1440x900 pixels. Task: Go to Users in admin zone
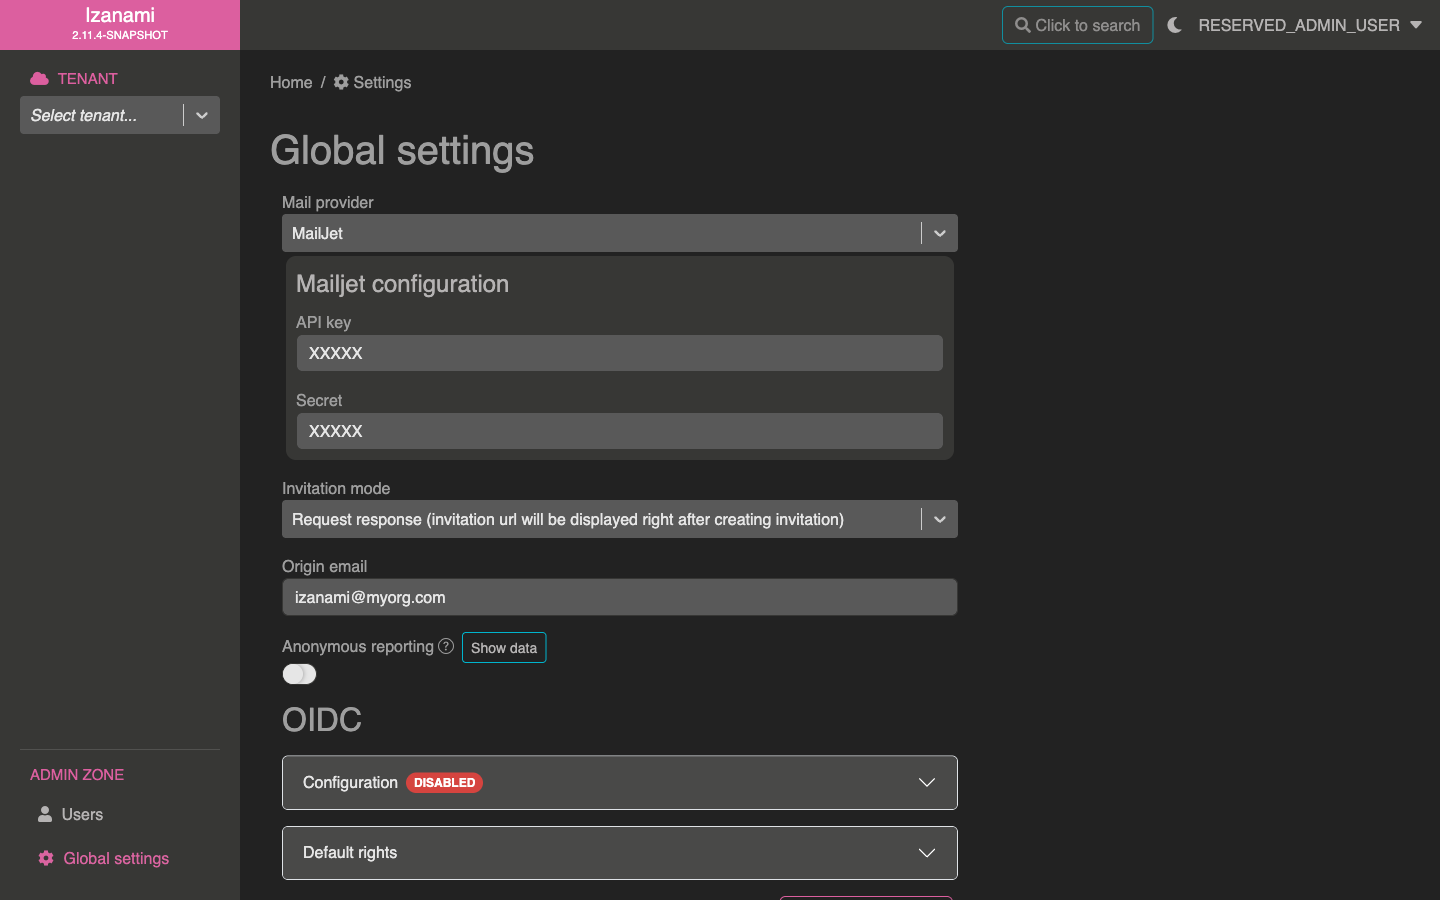pyautogui.click(x=82, y=814)
